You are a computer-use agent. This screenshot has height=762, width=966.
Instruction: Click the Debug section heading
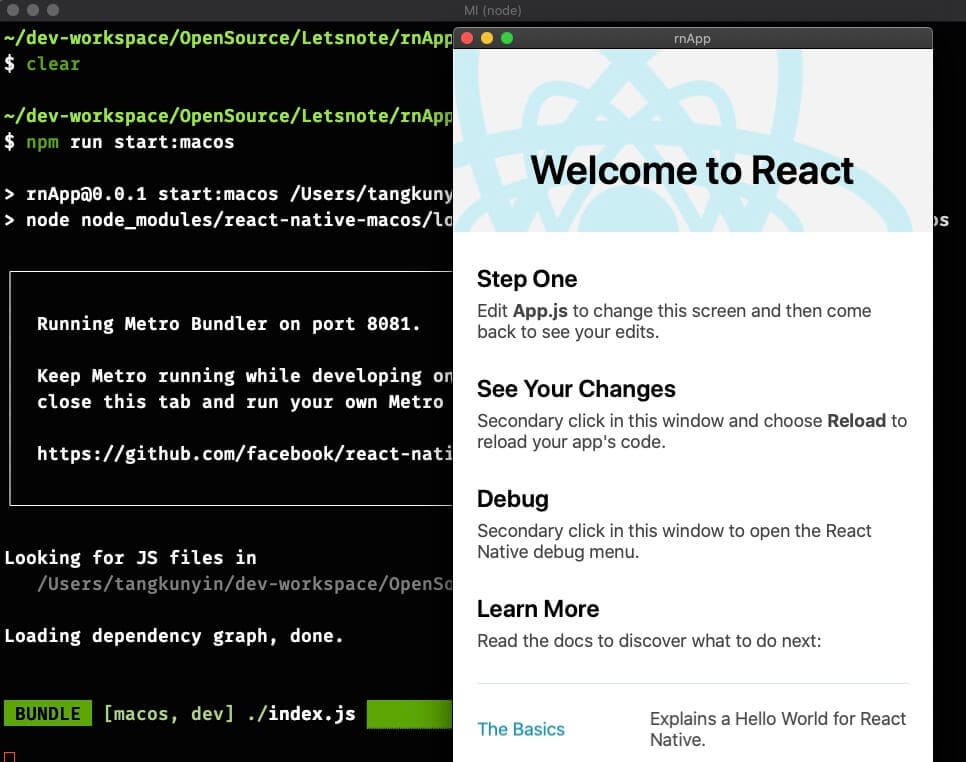pos(513,499)
